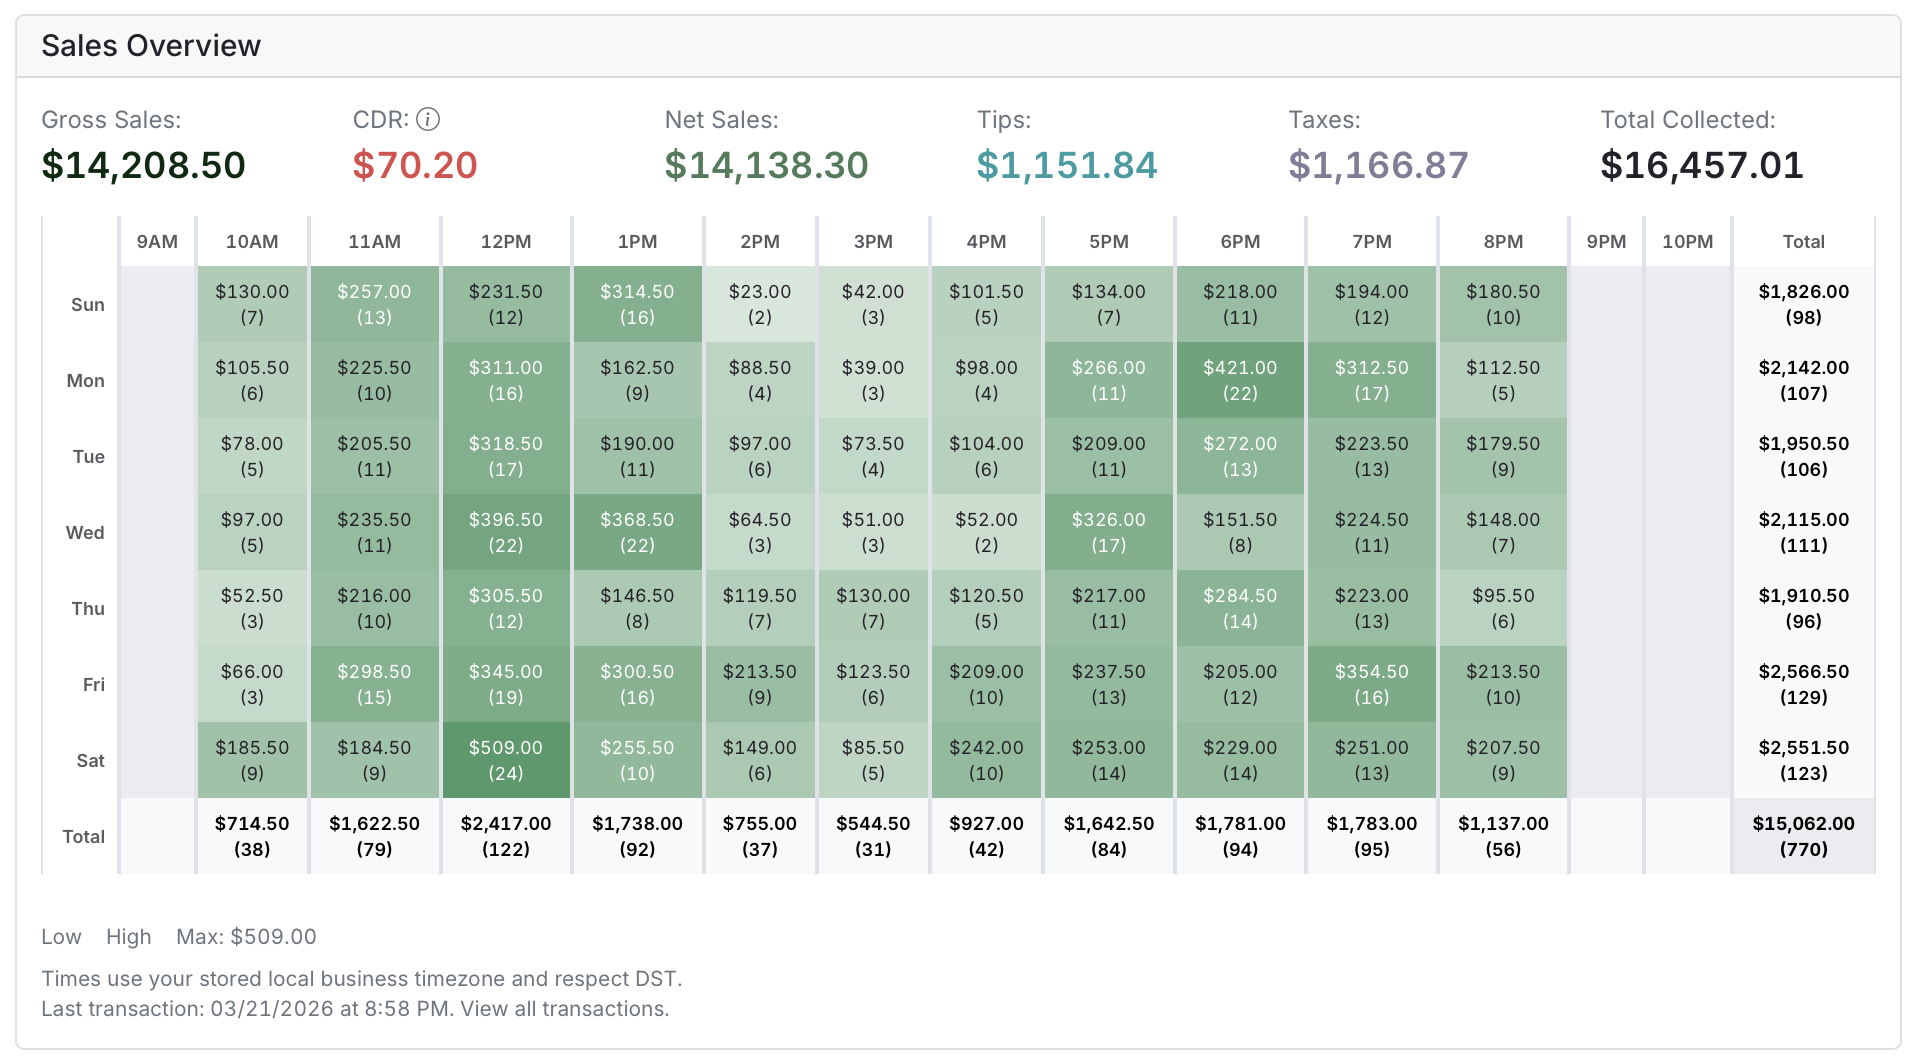Select the Total column header

(x=1803, y=242)
